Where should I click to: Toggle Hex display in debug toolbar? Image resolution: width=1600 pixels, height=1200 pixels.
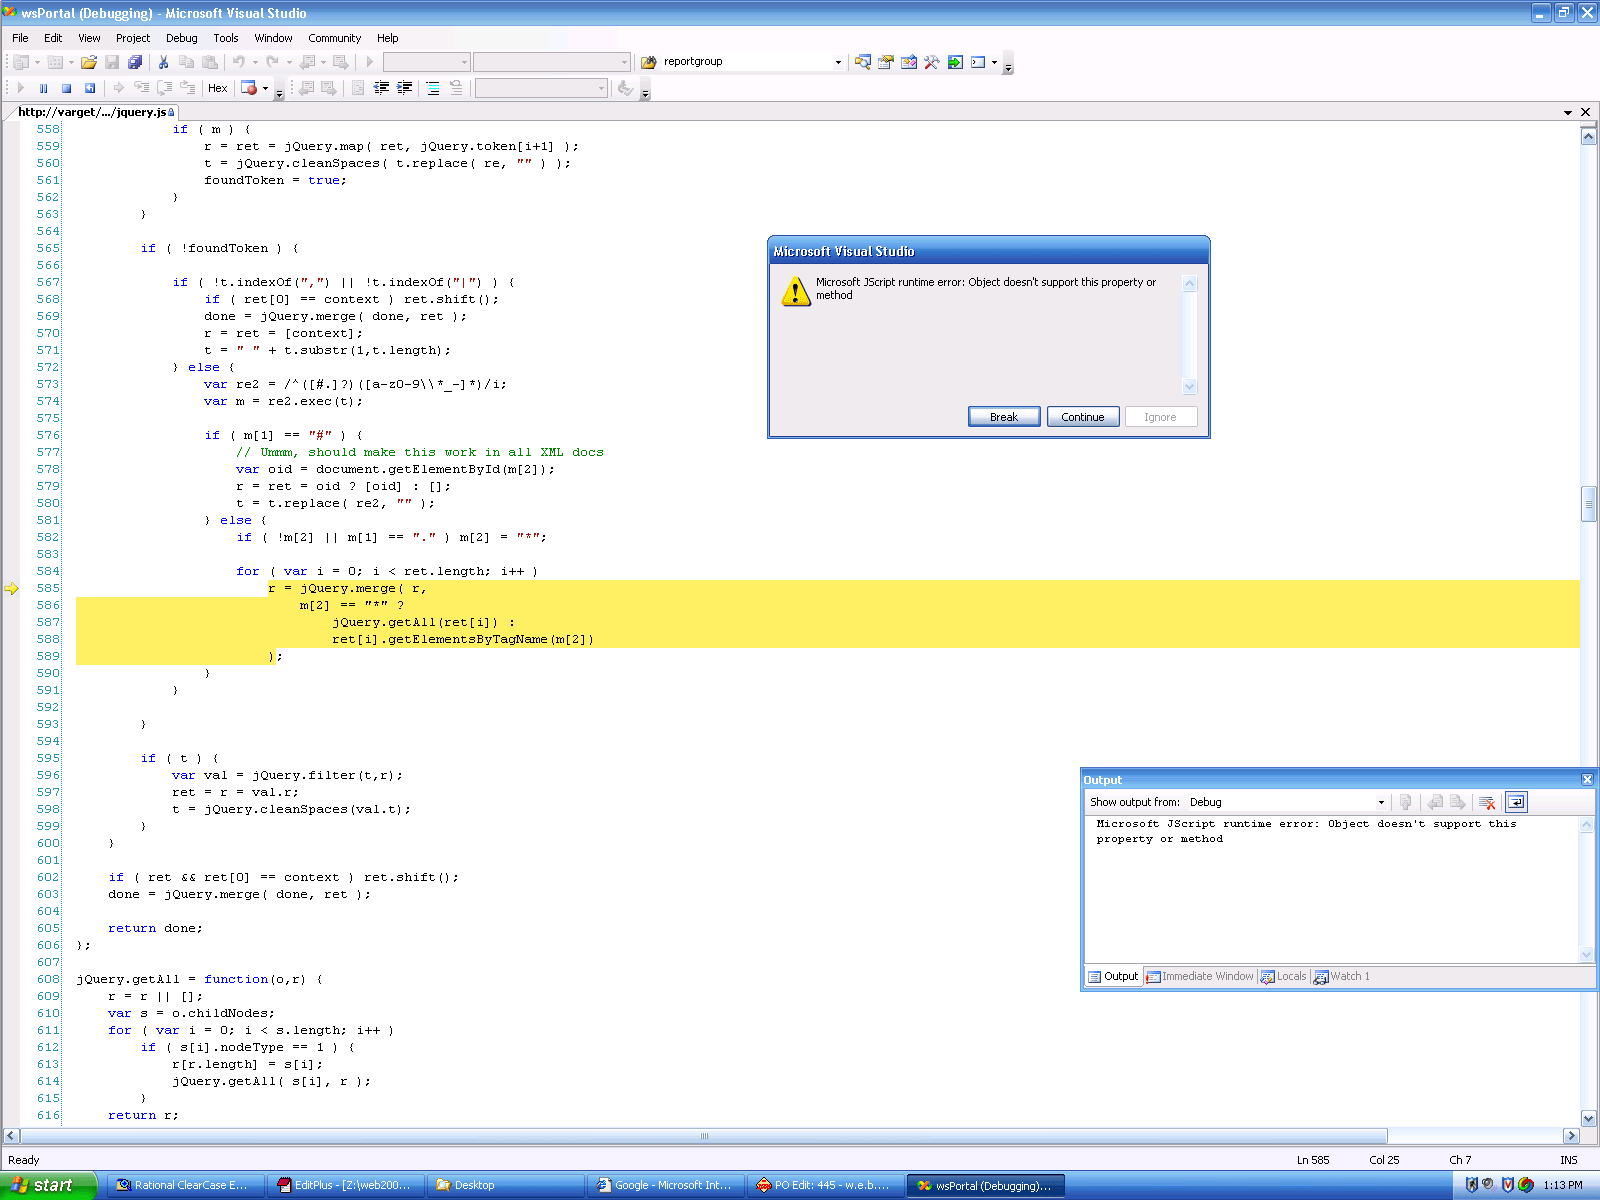[x=217, y=88]
